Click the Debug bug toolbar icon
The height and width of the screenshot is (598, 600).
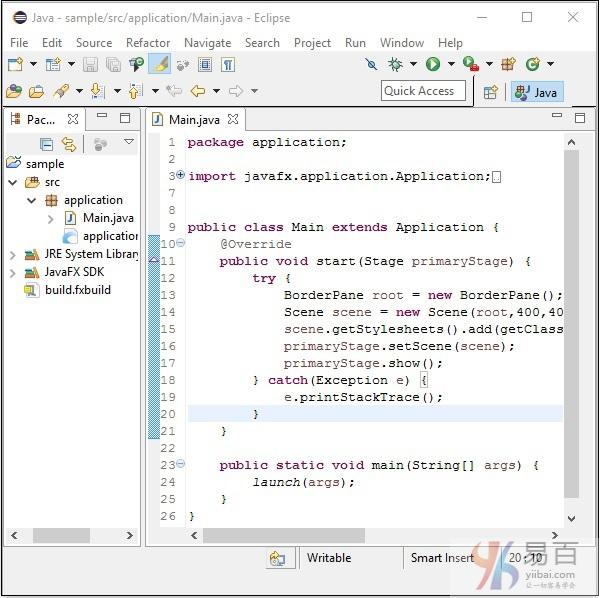(396, 64)
